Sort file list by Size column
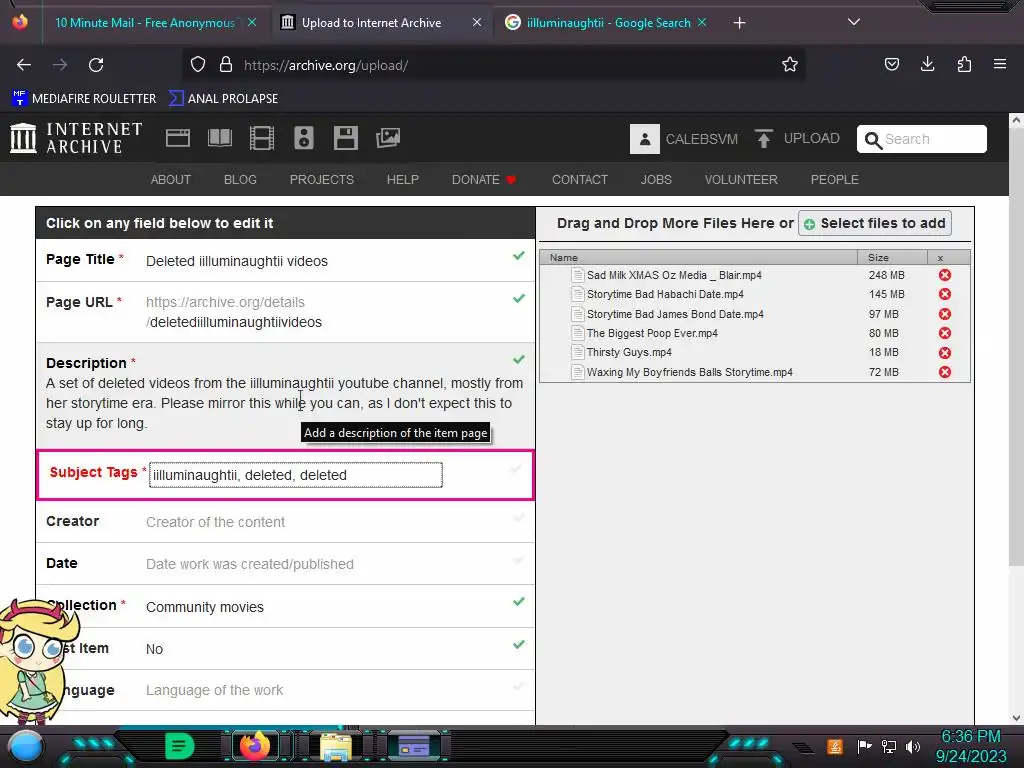Viewport: 1024px width, 768px height. click(x=892, y=257)
